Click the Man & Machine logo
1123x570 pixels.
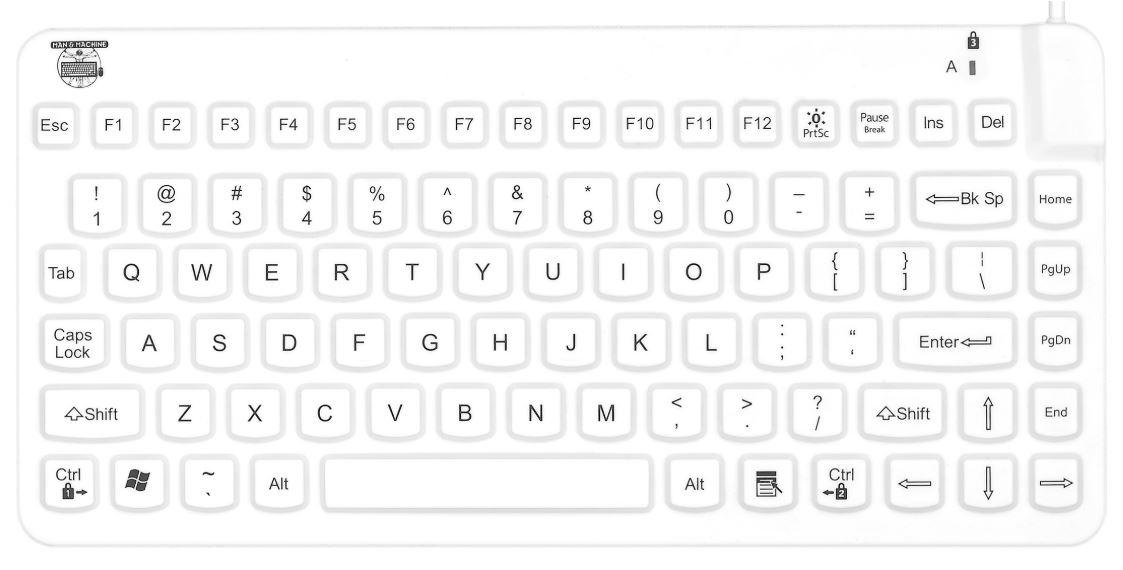(x=80, y=64)
